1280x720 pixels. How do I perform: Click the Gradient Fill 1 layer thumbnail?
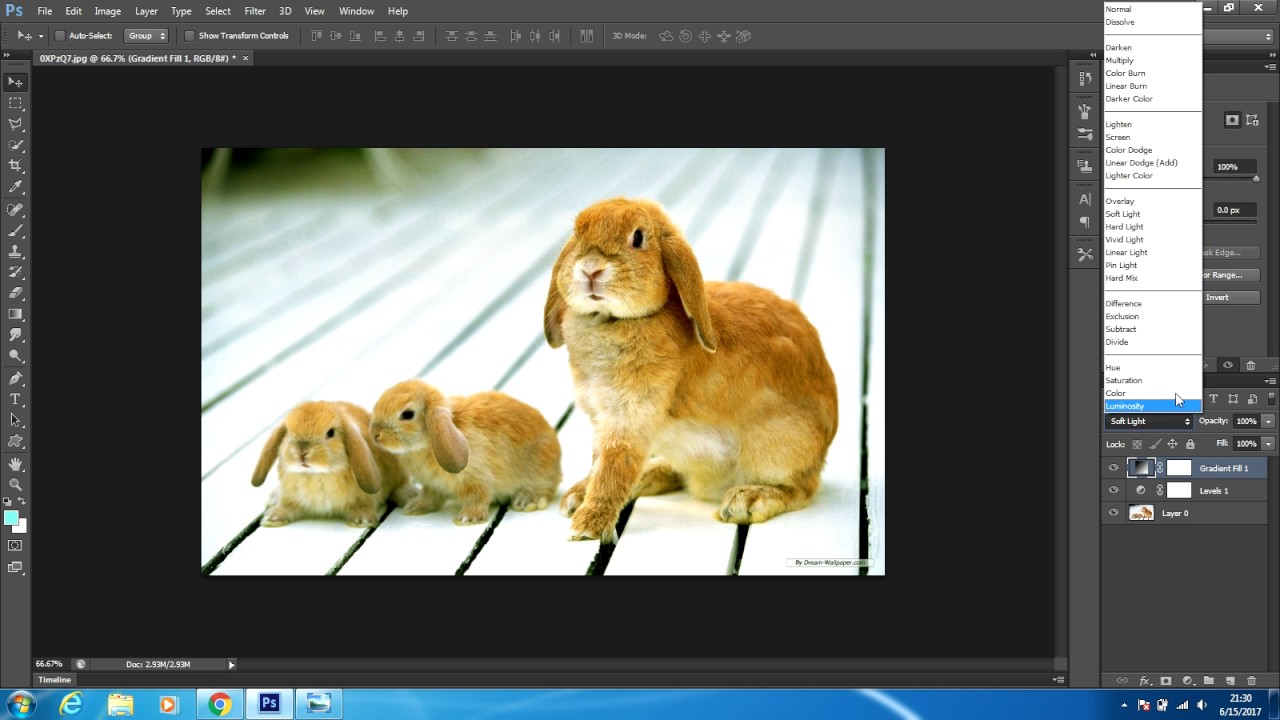(x=1141, y=468)
